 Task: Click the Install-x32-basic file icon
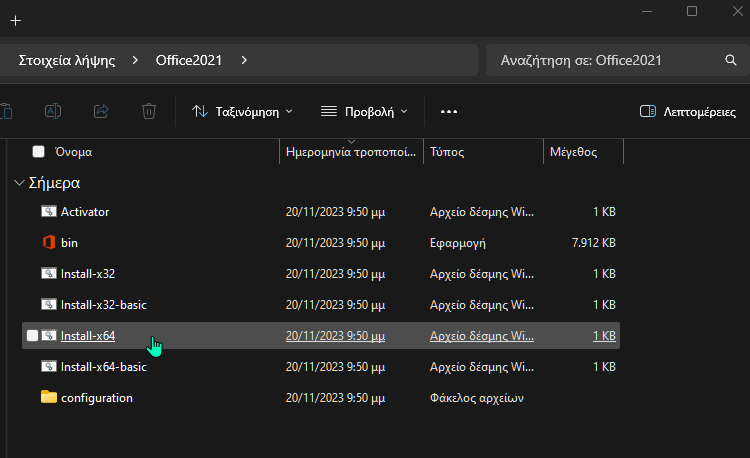[x=49, y=305]
